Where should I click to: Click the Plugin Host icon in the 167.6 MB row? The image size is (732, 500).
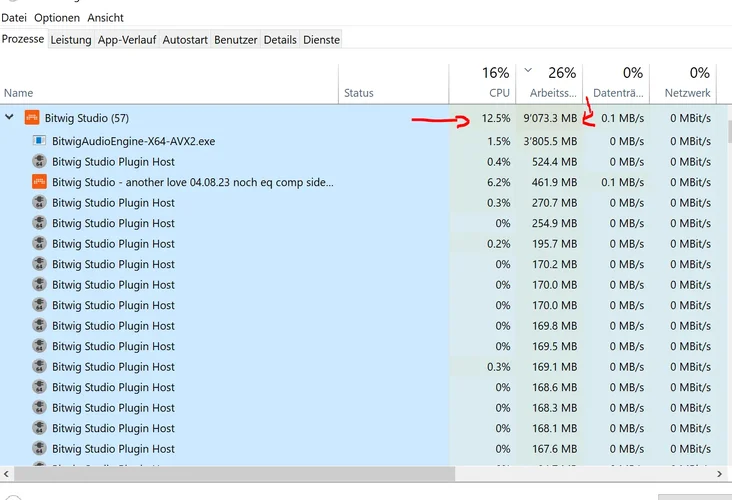pos(39,449)
